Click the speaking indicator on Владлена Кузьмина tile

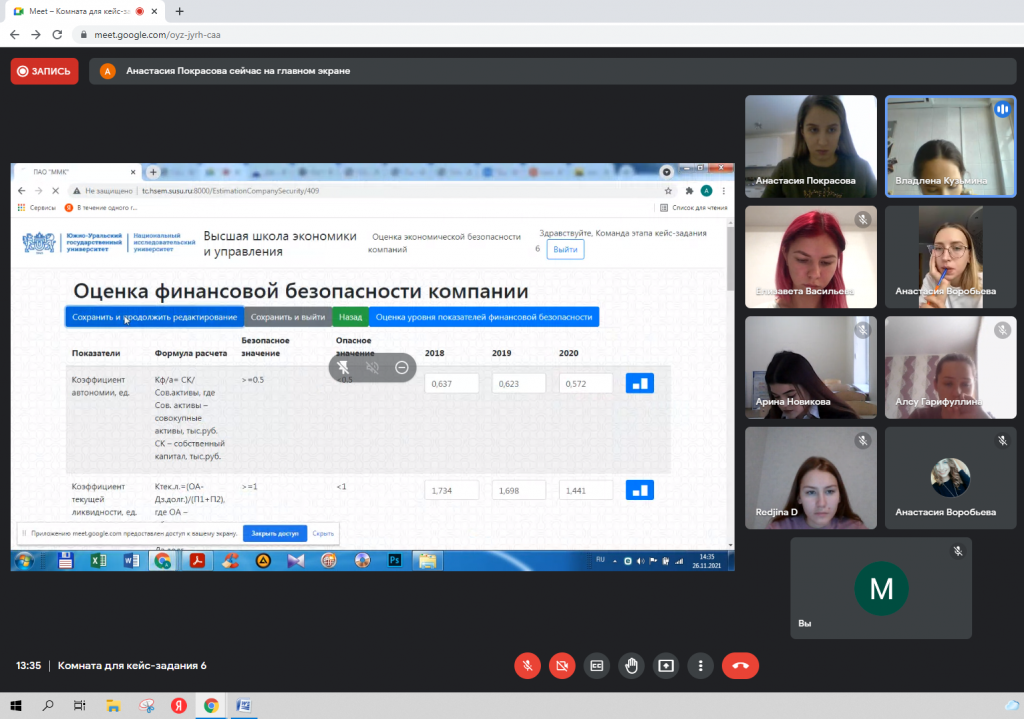(x=1002, y=109)
